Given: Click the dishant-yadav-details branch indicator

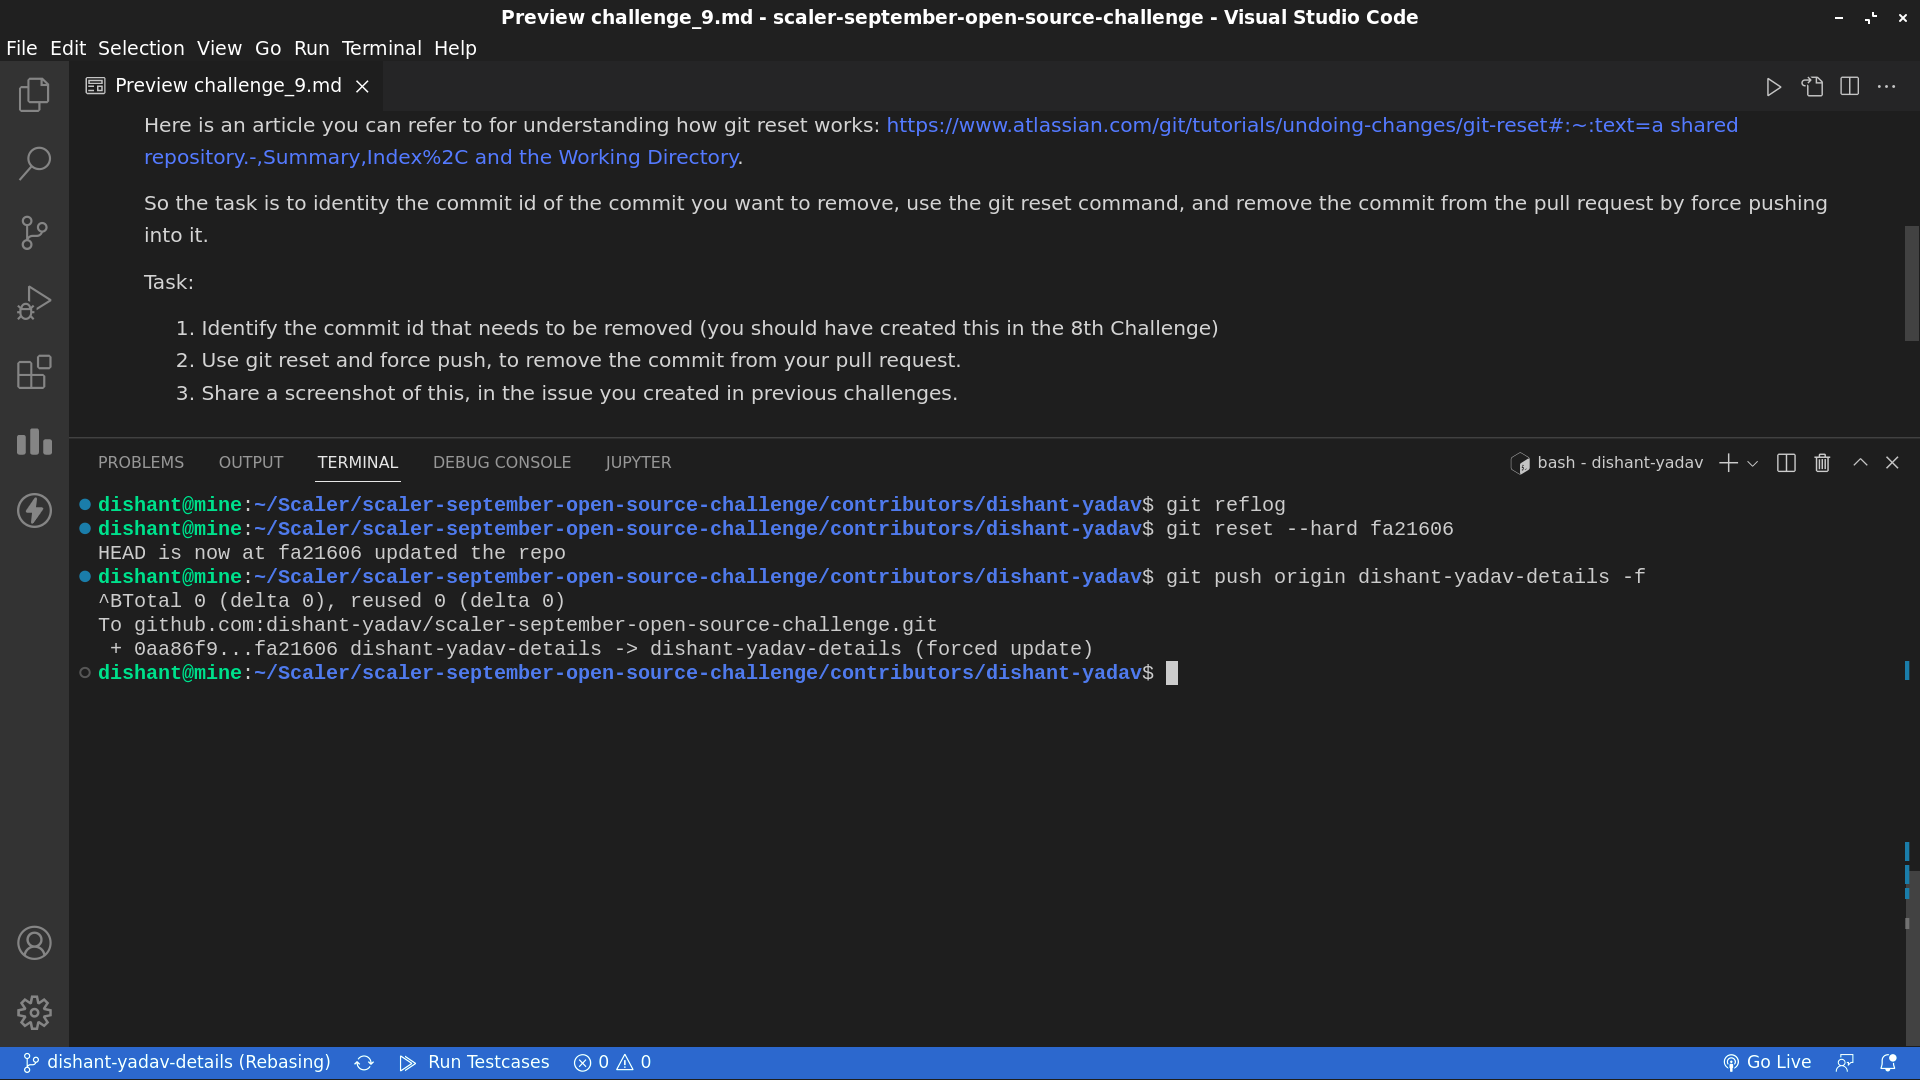Looking at the screenshot, I should (177, 1063).
